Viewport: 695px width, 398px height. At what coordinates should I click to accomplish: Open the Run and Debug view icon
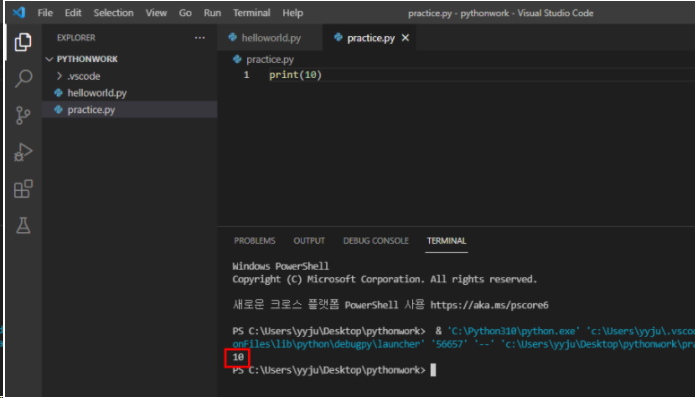23,152
